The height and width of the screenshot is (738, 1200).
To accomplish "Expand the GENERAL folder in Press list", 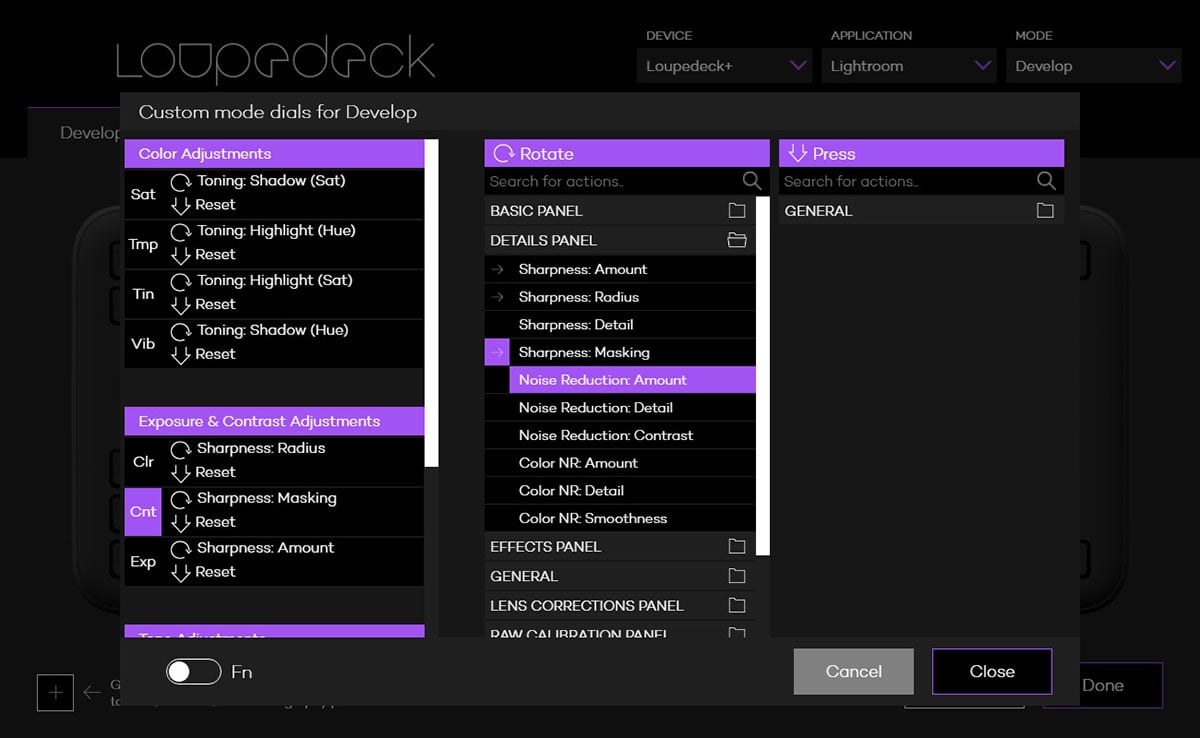I will [921, 211].
